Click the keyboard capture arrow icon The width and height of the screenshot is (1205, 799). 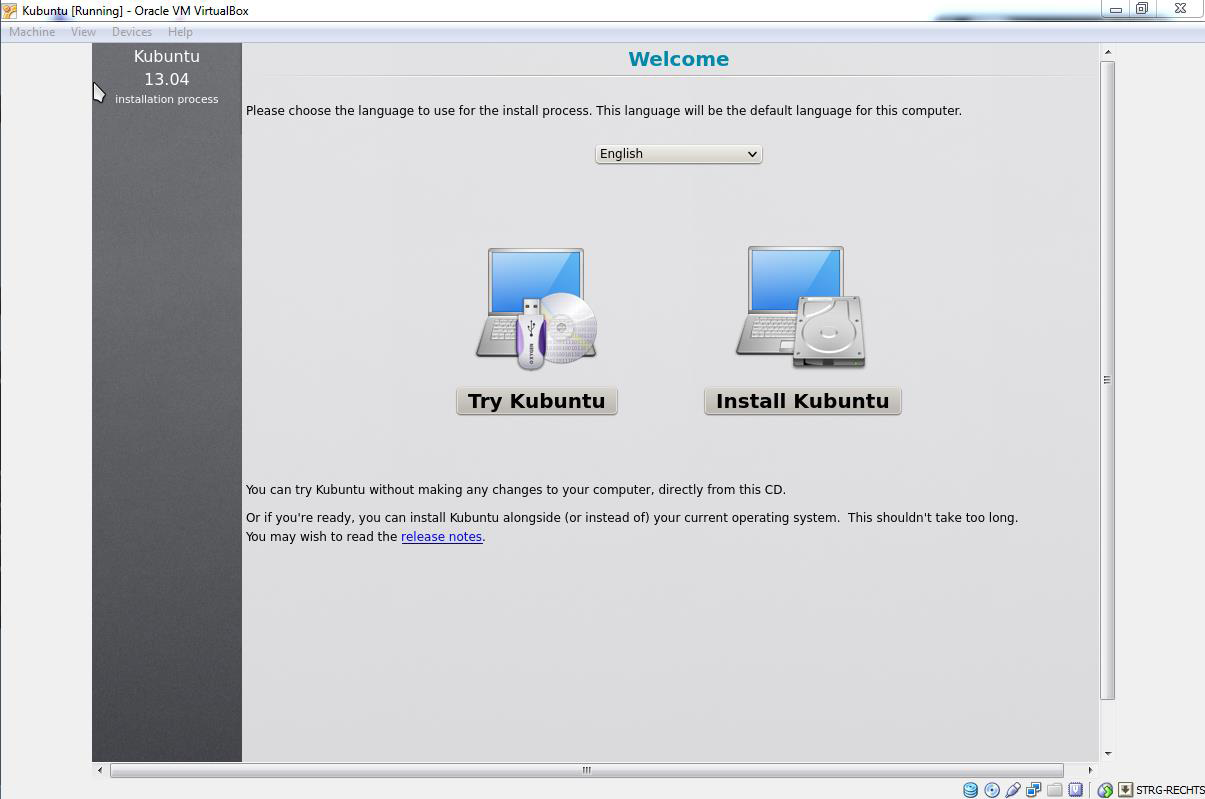tap(1125, 790)
